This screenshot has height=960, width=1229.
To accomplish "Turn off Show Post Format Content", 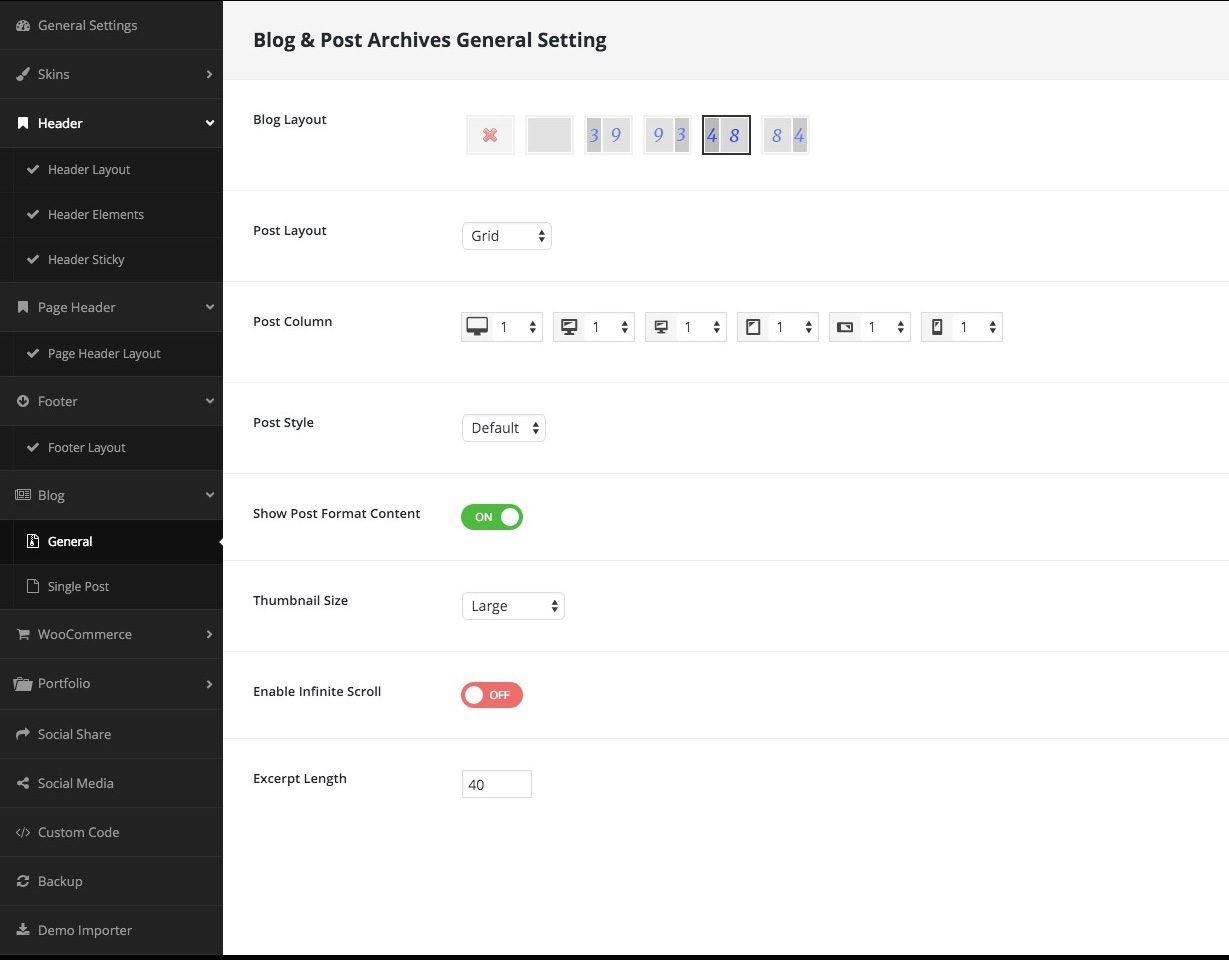I will coord(492,517).
